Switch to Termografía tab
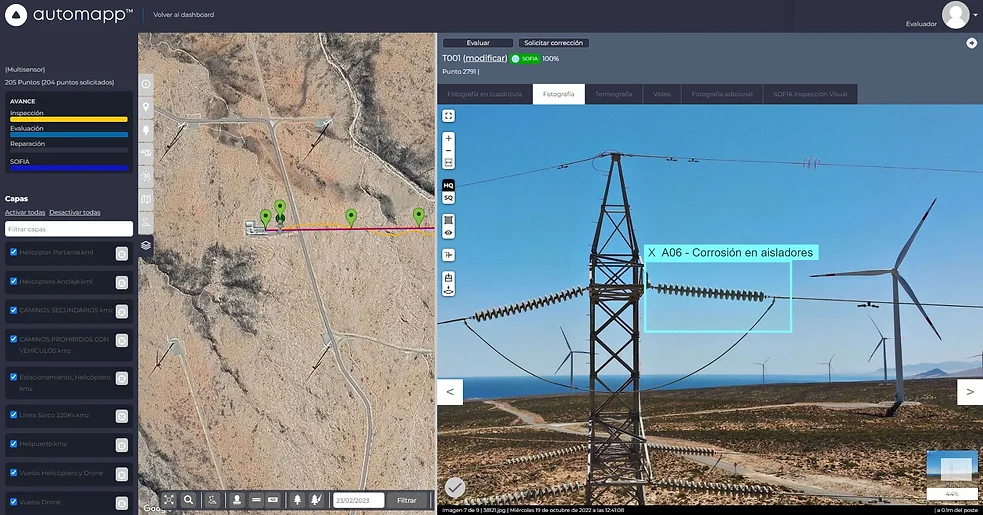Image resolution: width=983 pixels, height=515 pixels. tap(614, 94)
